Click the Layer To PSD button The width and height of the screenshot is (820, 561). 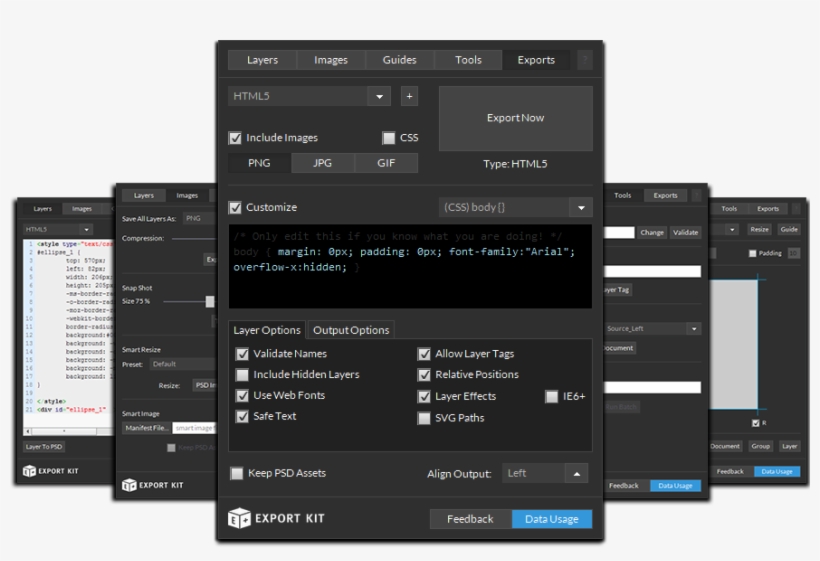click(44, 446)
